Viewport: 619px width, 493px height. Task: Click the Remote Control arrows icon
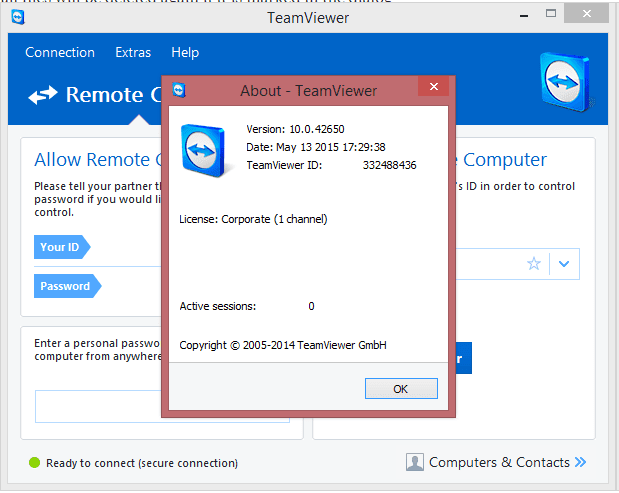43,95
